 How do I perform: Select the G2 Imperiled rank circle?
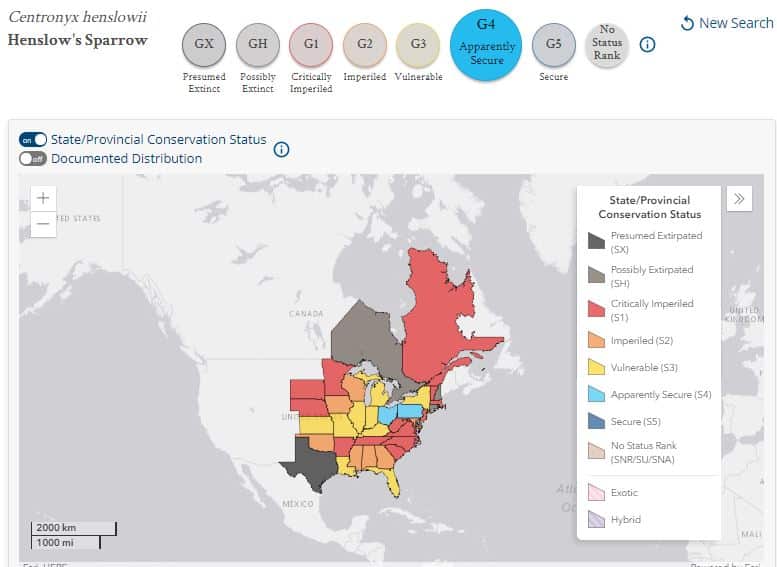pyautogui.click(x=365, y=44)
